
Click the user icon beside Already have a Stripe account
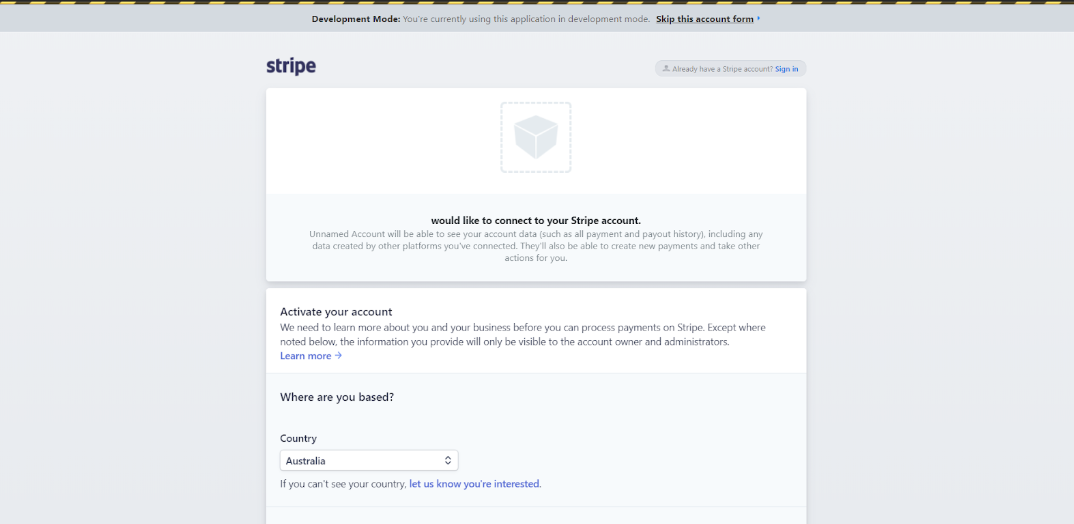[666, 68]
